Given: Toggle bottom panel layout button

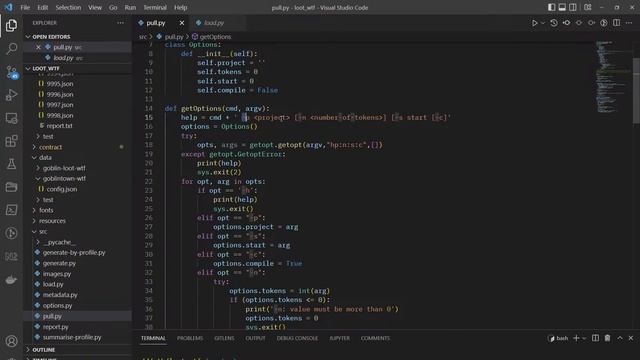Looking at the screenshot, I should [562, 7].
